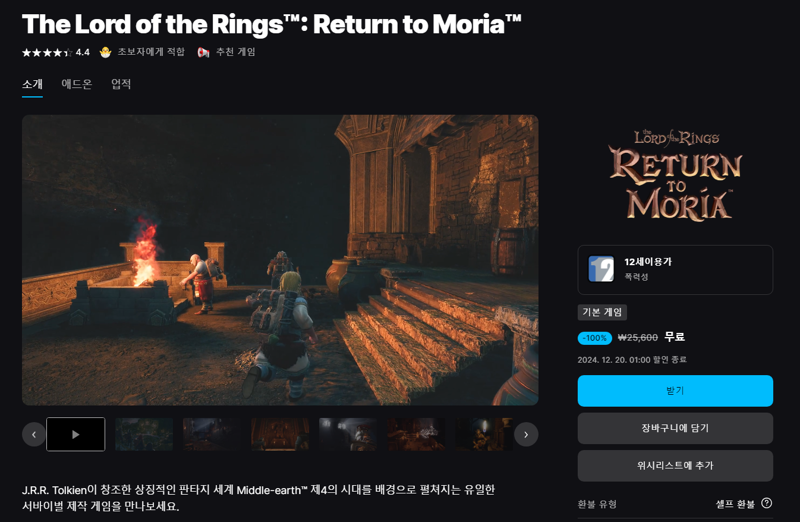Show next thumbnails with right arrow
The image size is (800, 522).
[x=526, y=435]
